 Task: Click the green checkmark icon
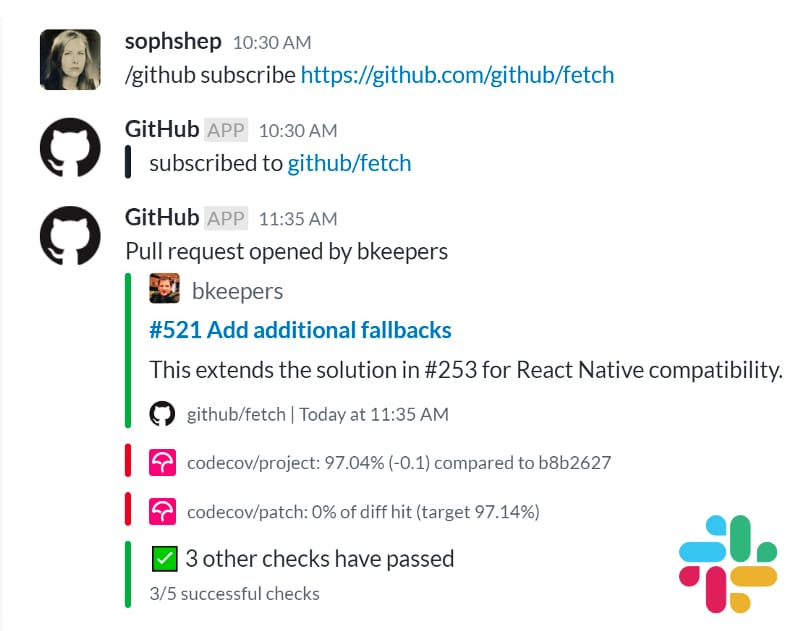(x=164, y=558)
